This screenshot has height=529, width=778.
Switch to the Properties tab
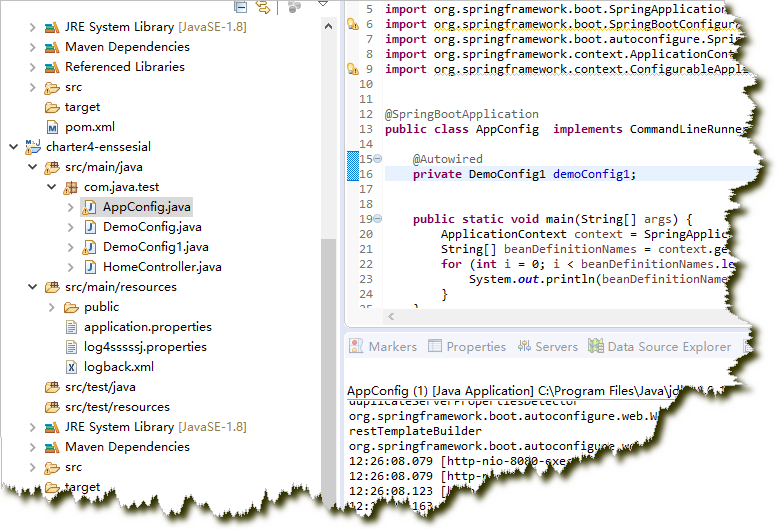point(466,346)
